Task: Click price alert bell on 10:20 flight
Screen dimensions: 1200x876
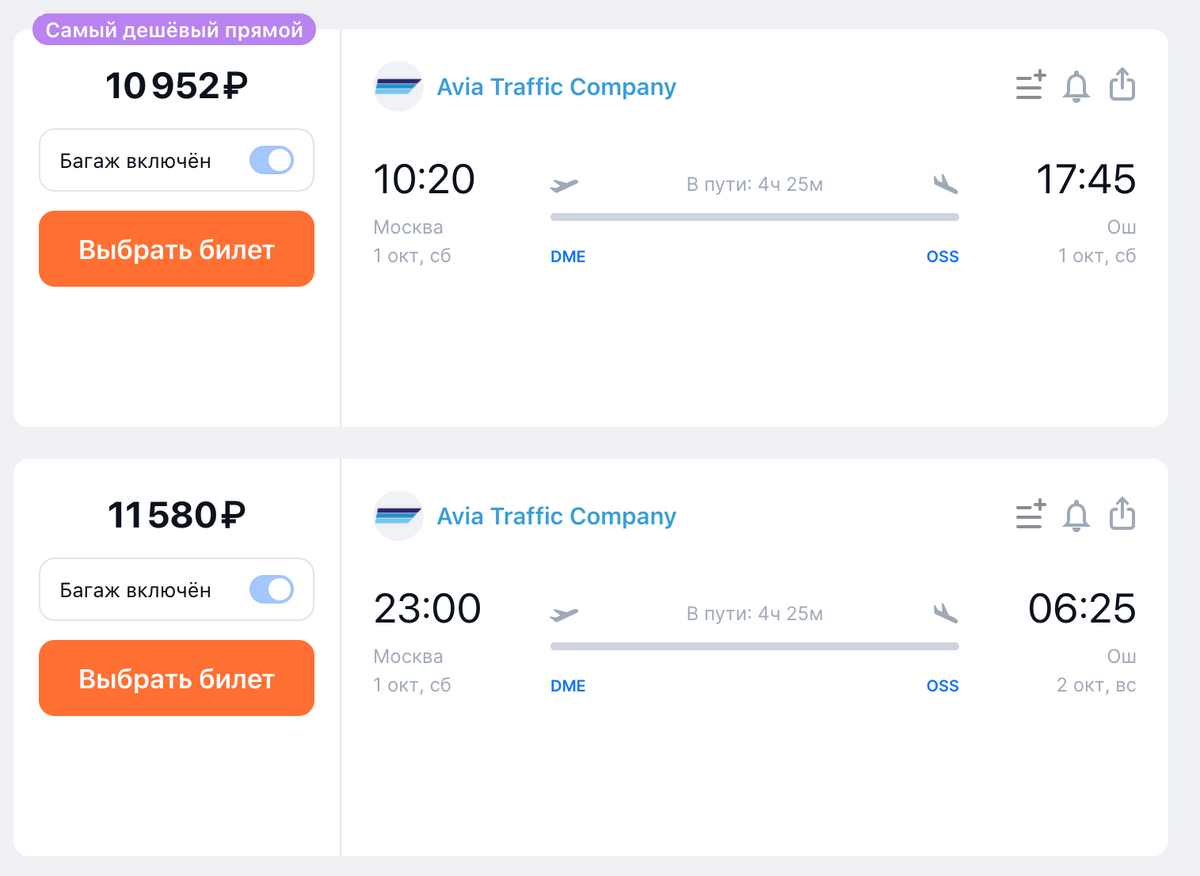Action: click(x=1076, y=87)
